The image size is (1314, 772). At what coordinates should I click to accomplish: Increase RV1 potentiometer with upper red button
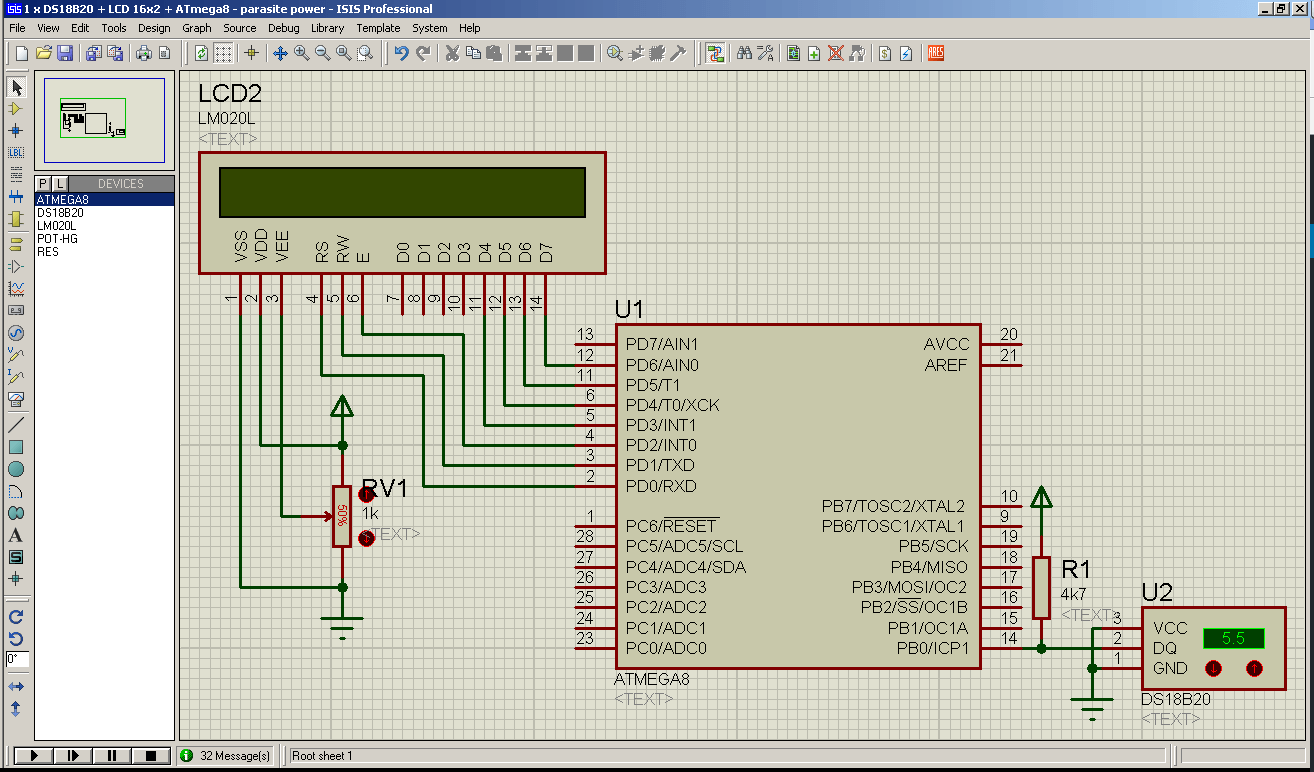tap(366, 495)
